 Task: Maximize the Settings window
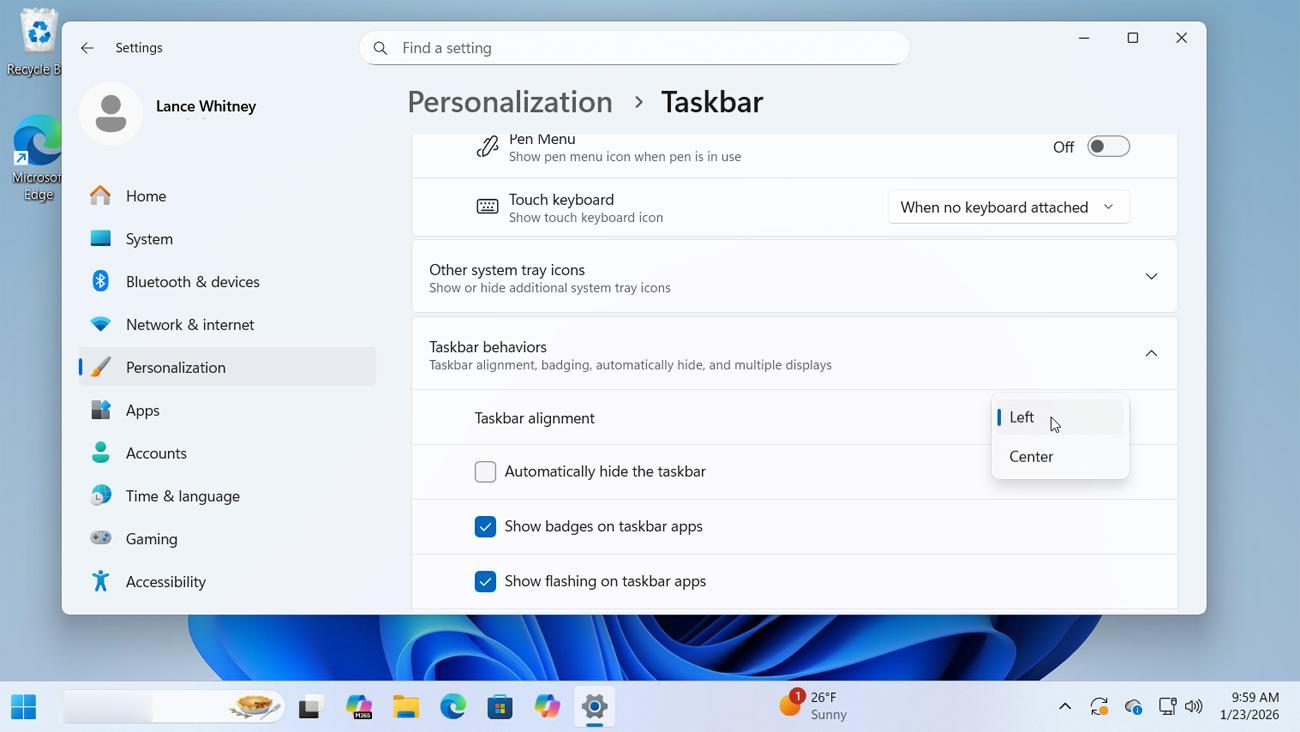[1132, 38]
